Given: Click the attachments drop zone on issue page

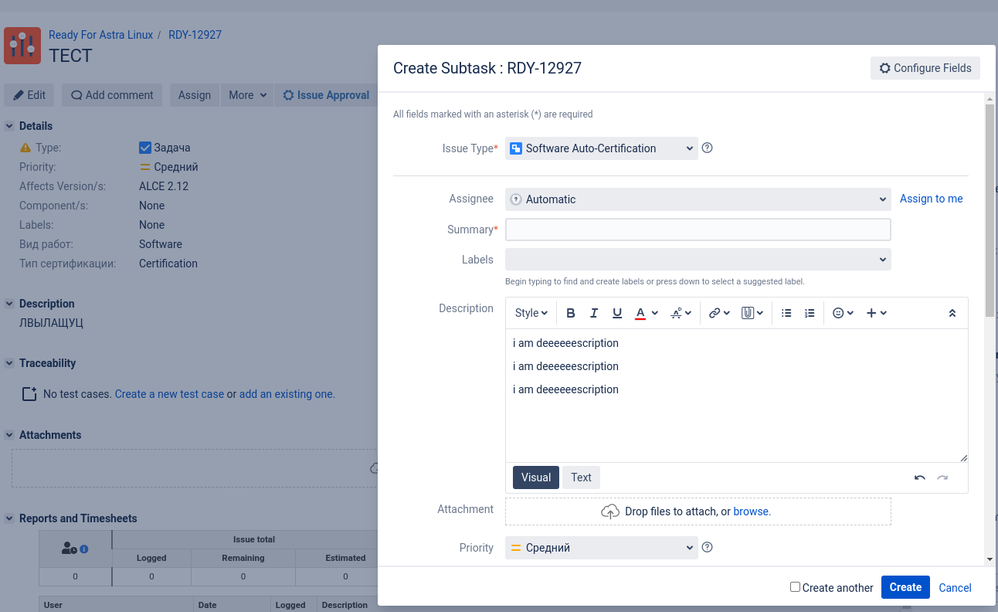Looking at the screenshot, I should pos(194,469).
